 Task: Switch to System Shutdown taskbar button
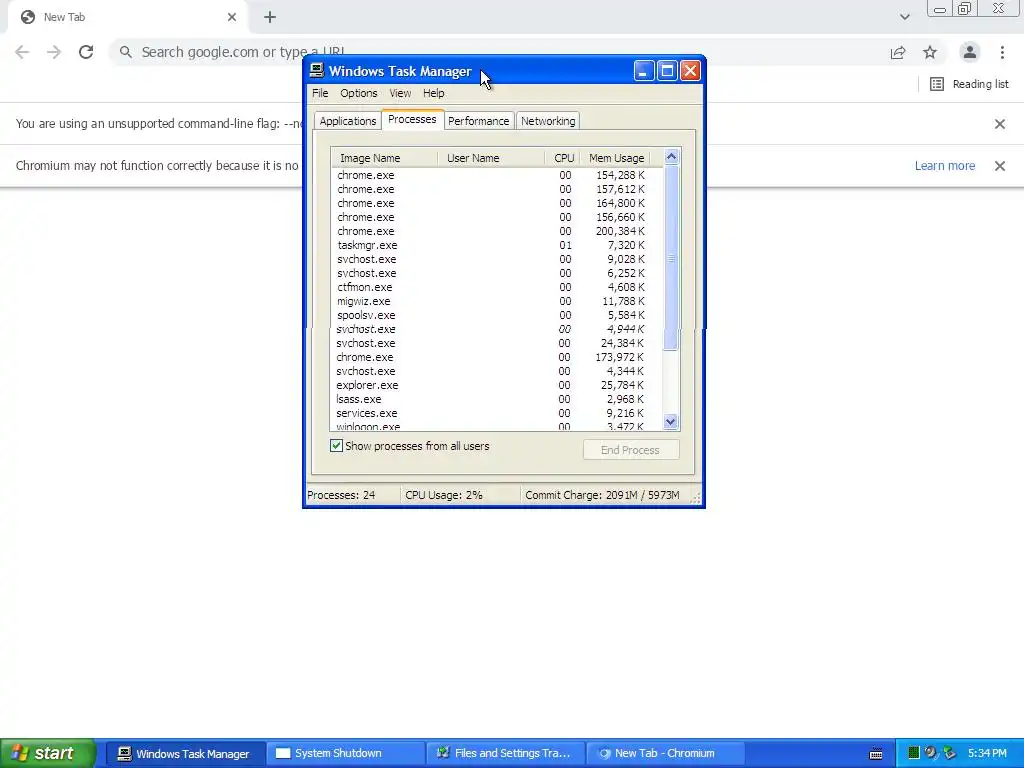point(344,754)
